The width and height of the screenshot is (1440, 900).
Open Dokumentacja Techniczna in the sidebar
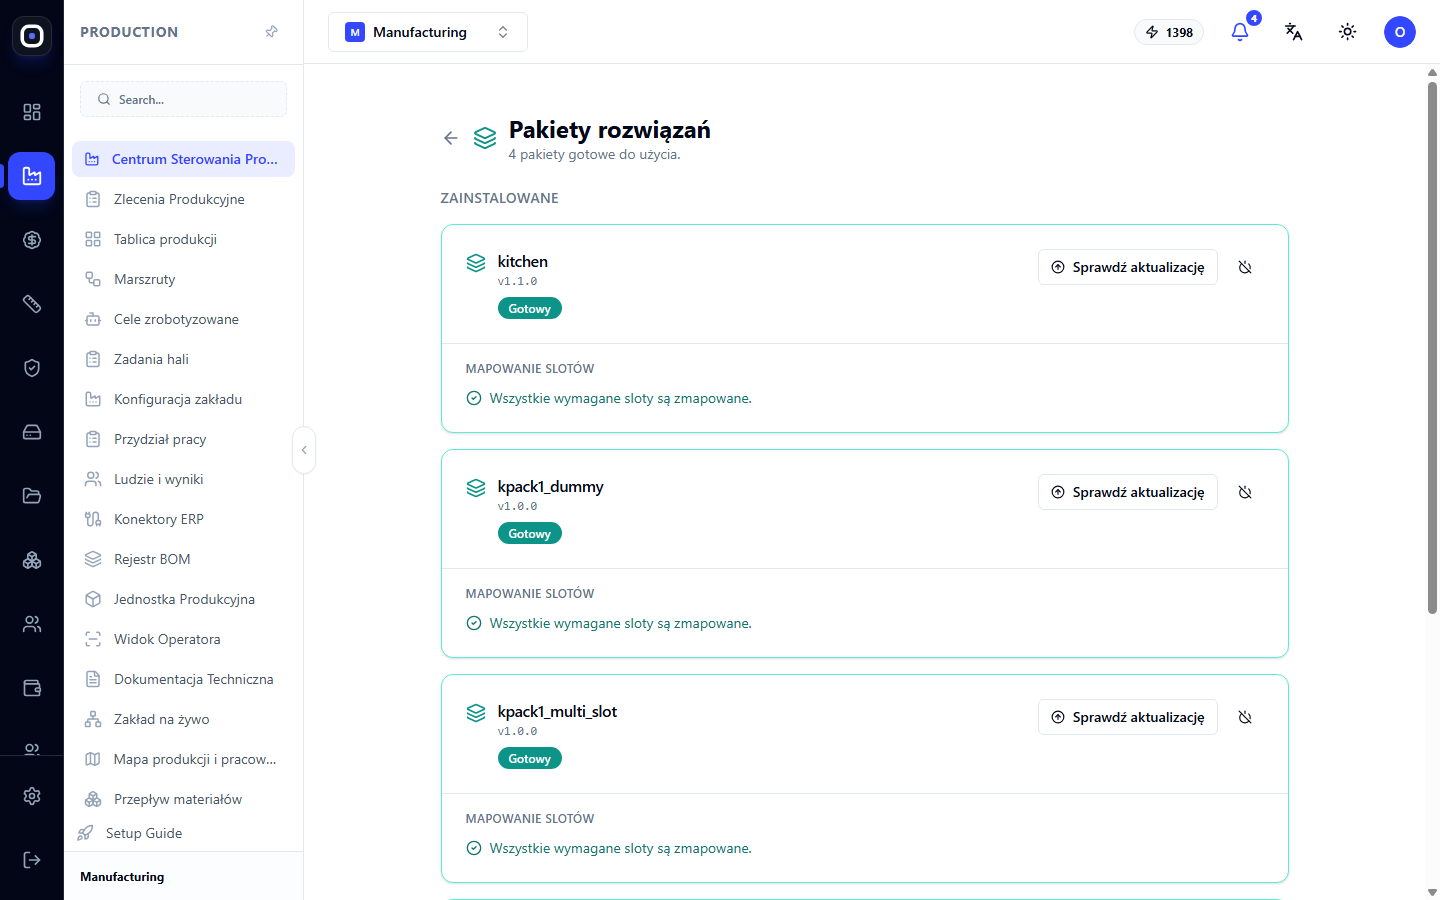coord(184,679)
